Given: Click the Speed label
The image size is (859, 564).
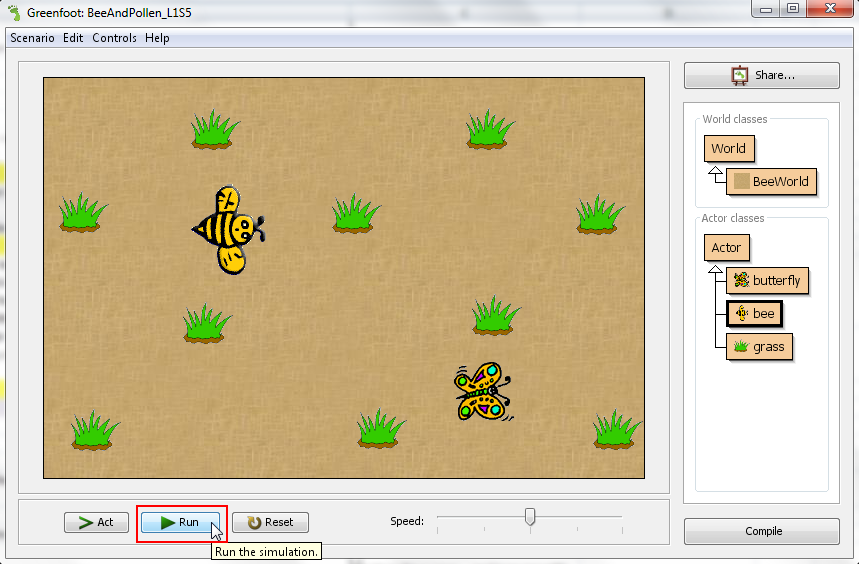Looking at the screenshot, I should pyautogui.click(x=407, y=521).
